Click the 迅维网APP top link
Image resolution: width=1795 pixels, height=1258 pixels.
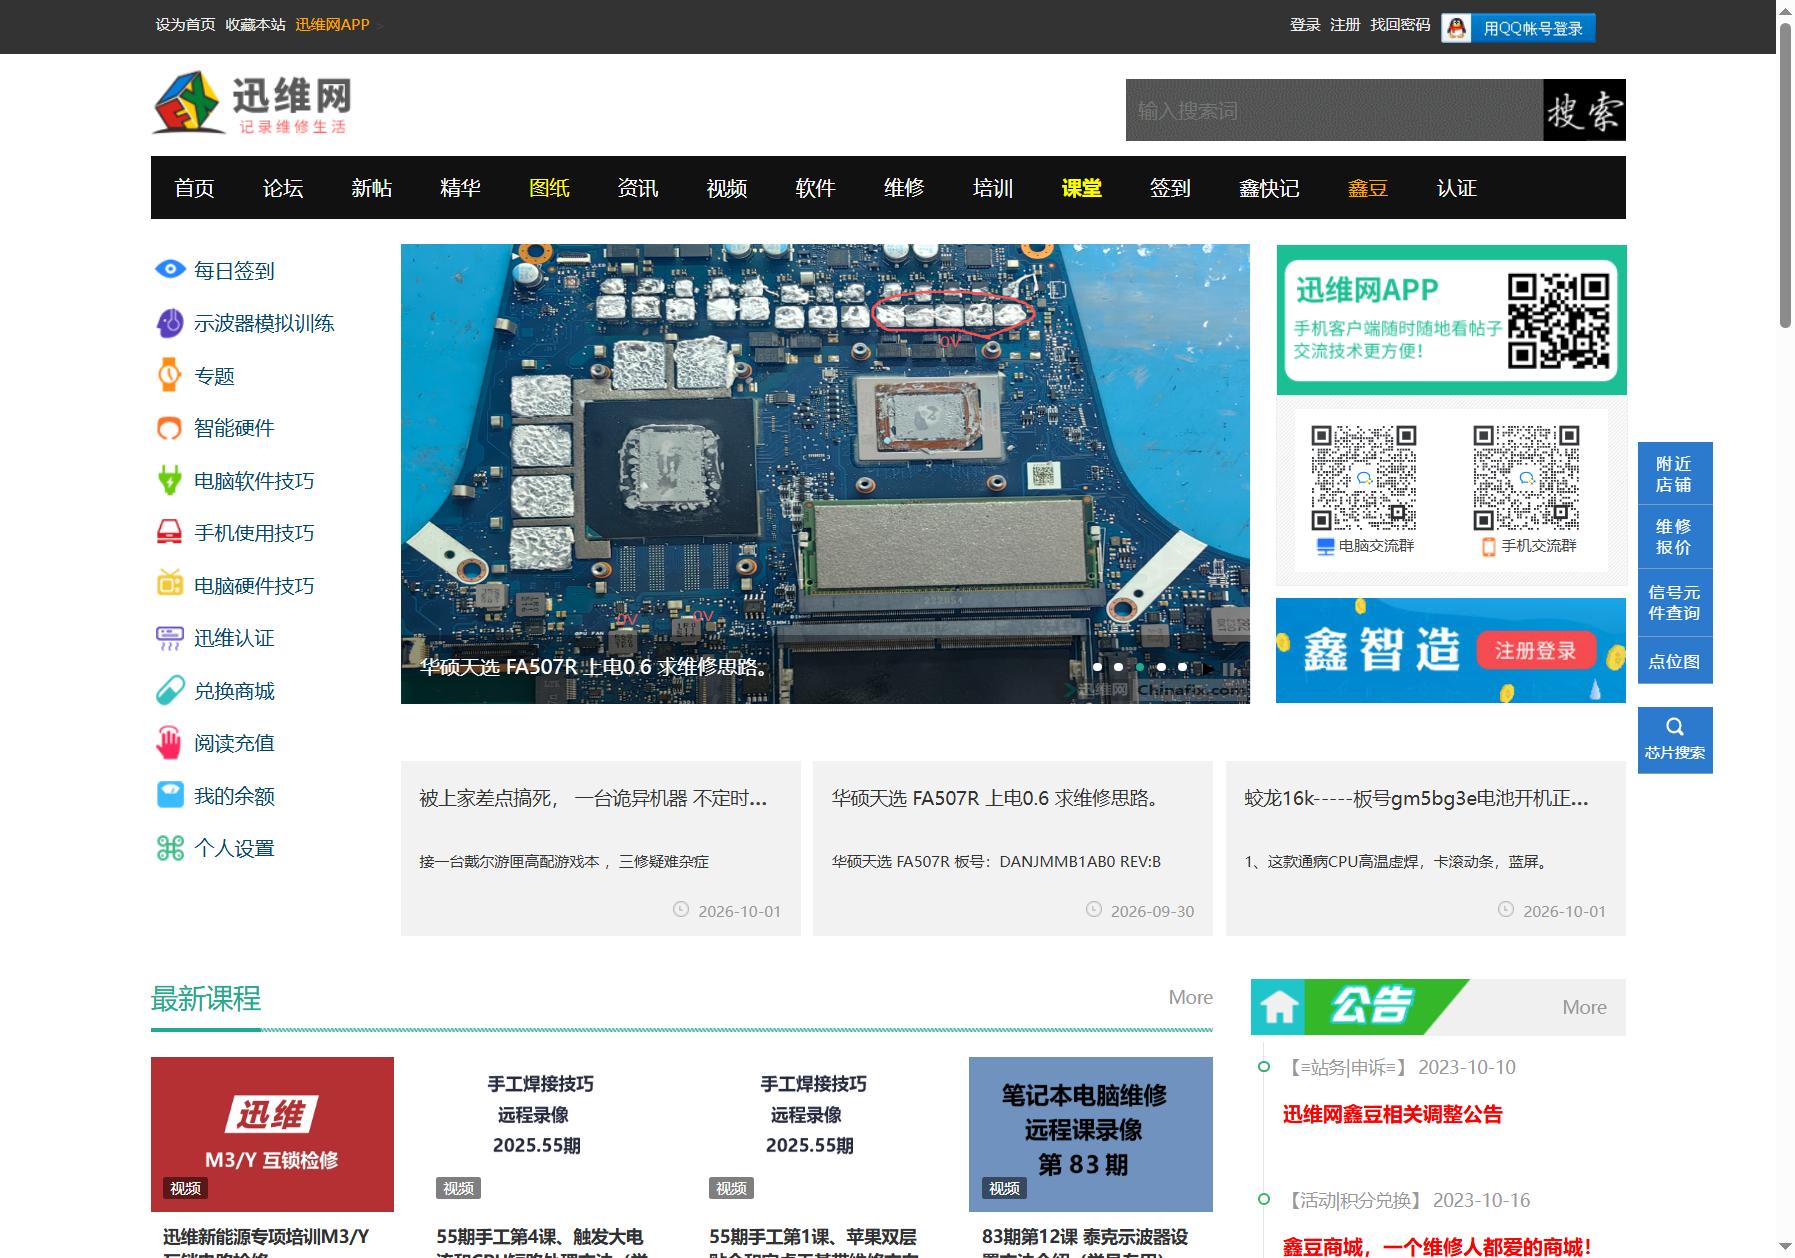coord(332,25)
